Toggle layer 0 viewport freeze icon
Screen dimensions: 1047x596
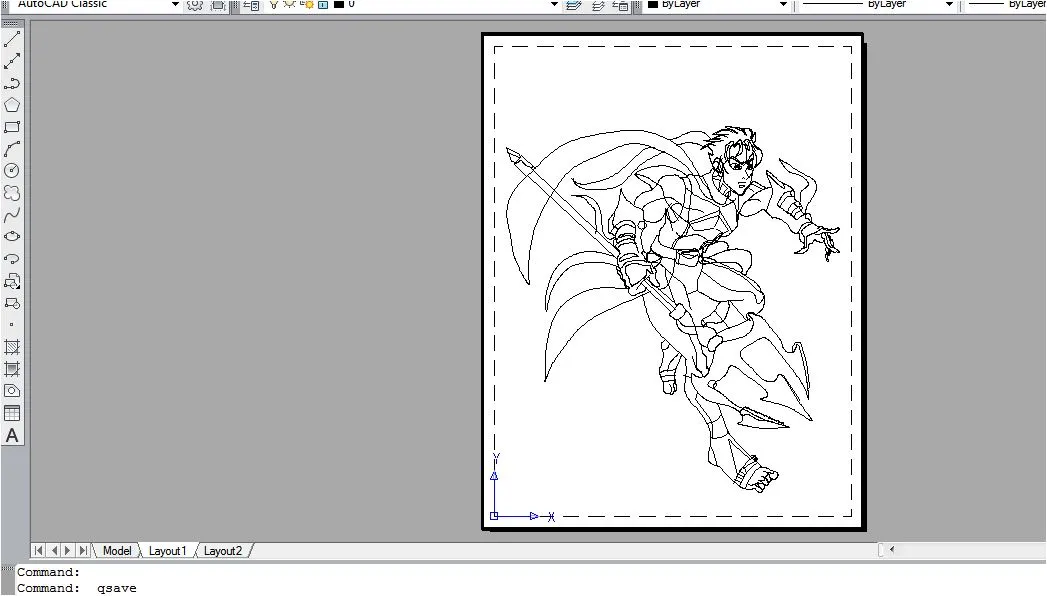tap(306, 4)
